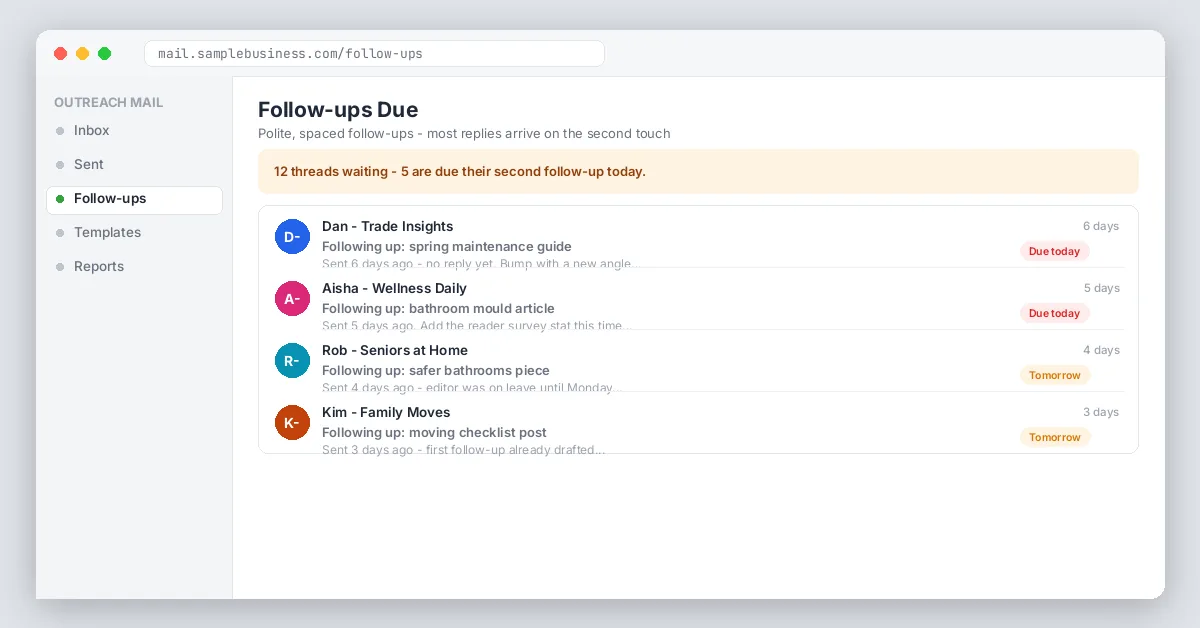Click the gray dot beside Templates
The height and width of the screenshot is (628, 1200).
tap(60, 233)
